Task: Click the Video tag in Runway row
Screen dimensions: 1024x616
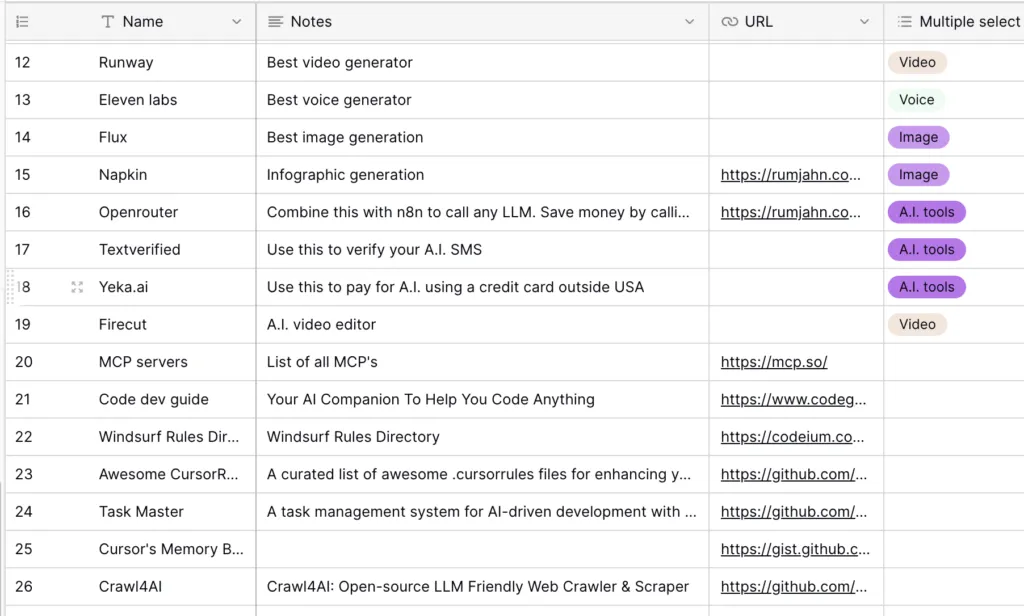Action: pos(917,62)
